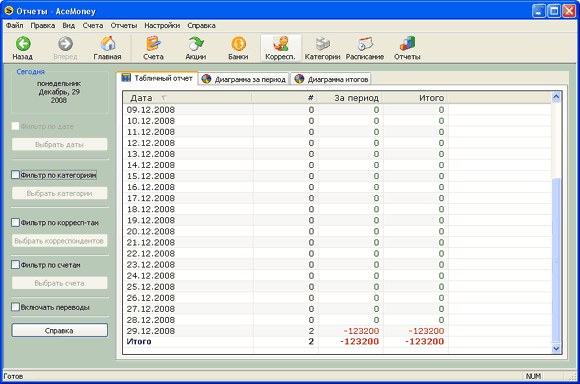This screenshot has width=580, height=384.
Task: Click the Справка button in sidebar
Action: (x=60, y=330)
